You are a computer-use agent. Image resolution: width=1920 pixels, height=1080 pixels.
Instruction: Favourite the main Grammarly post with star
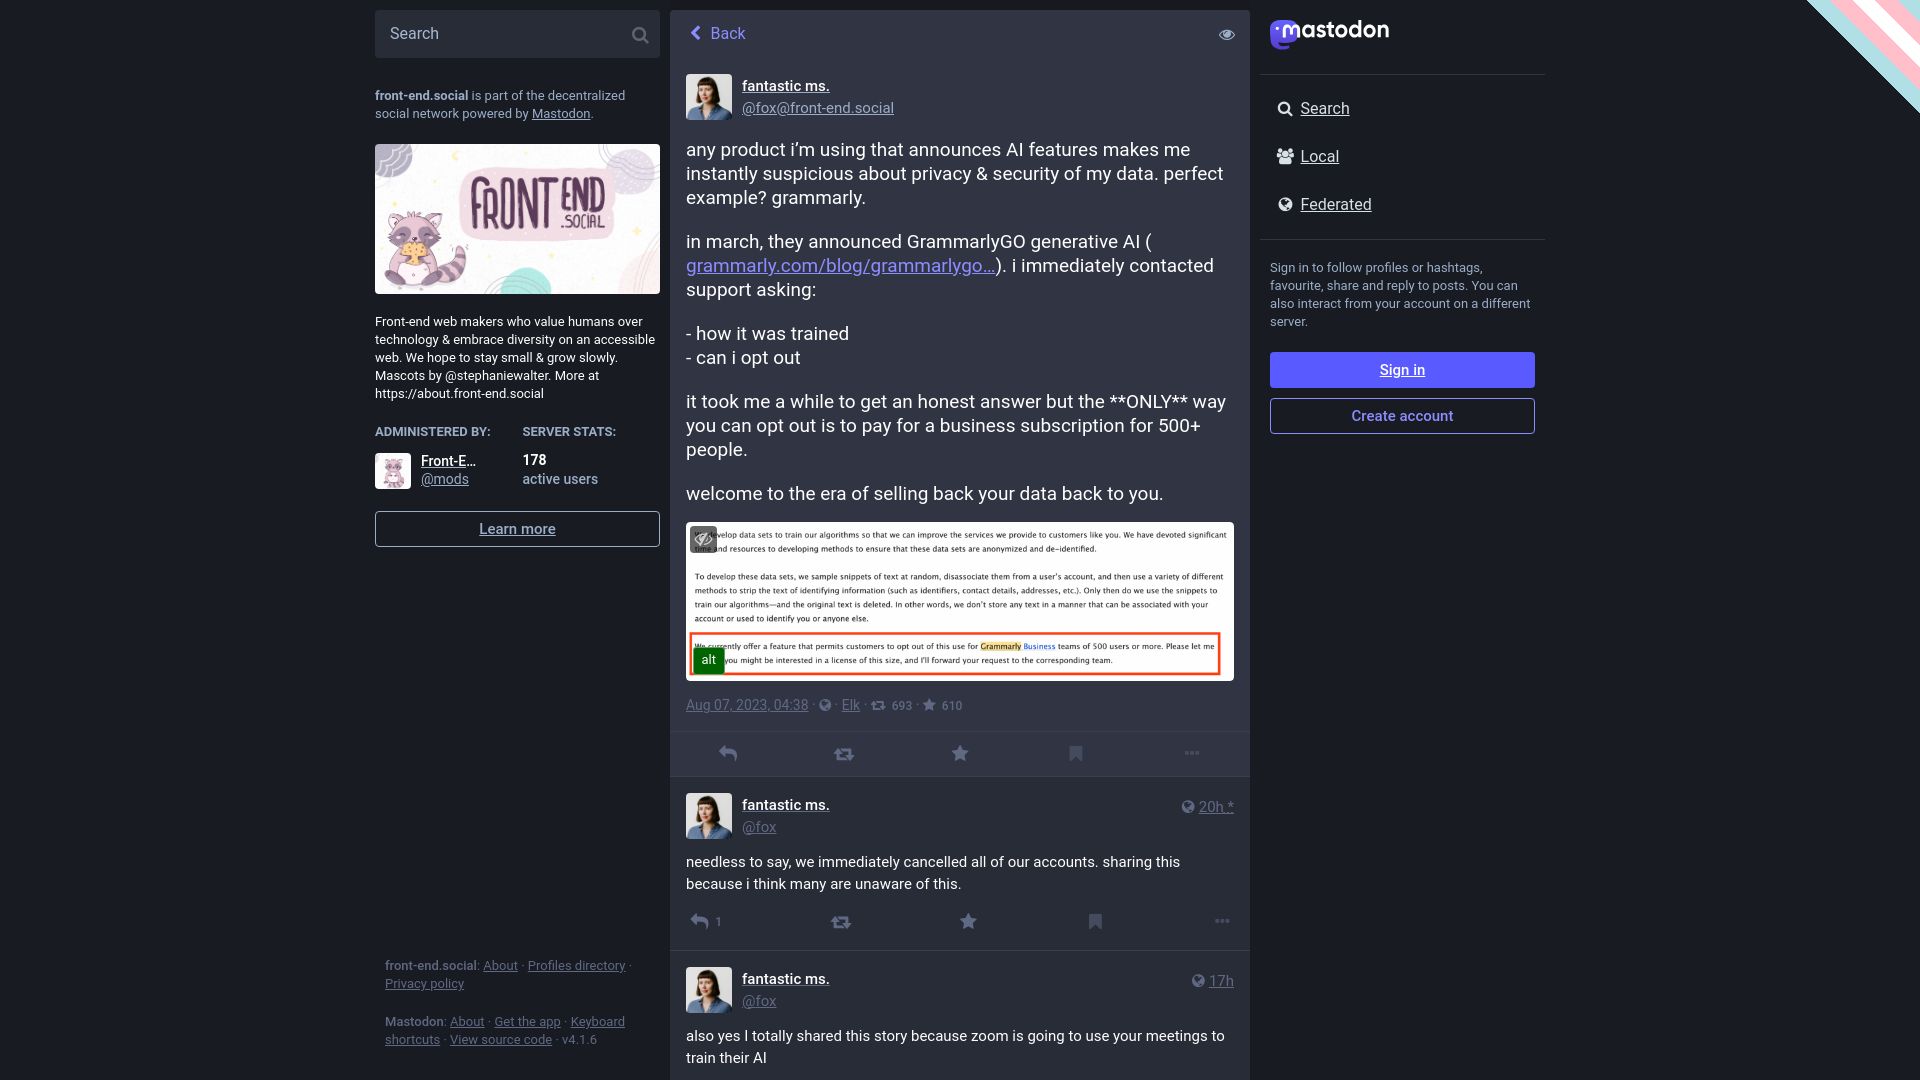coord(960,754)
